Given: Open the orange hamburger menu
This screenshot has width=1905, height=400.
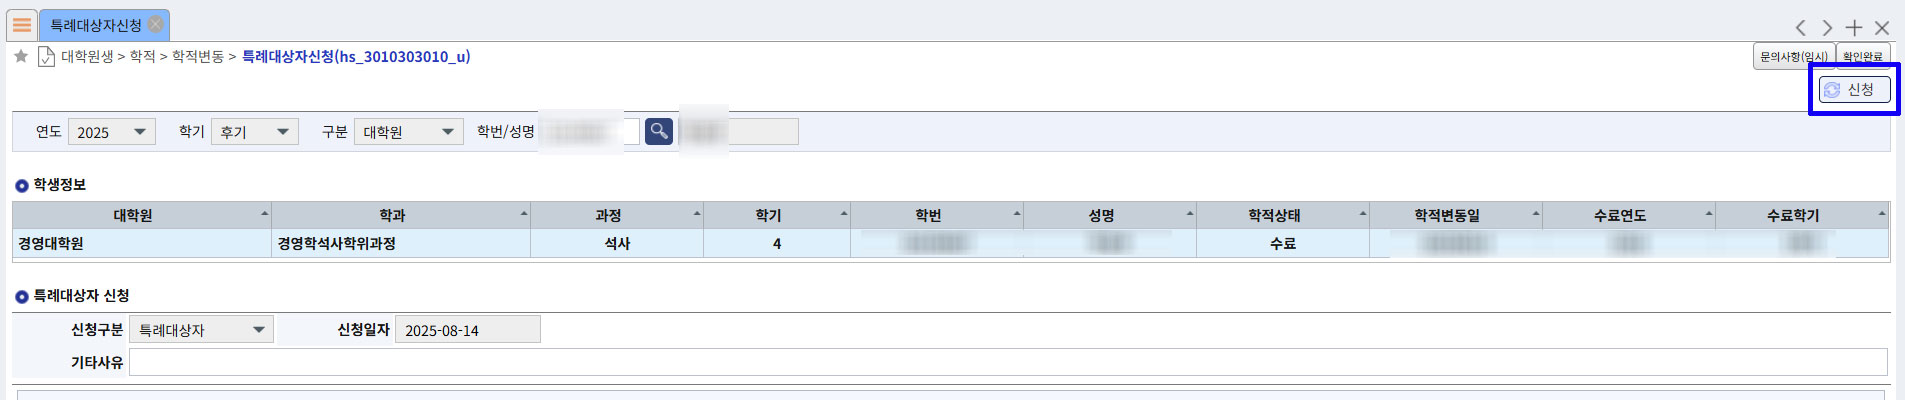Looking at the screenshot, I should point(22,25).
